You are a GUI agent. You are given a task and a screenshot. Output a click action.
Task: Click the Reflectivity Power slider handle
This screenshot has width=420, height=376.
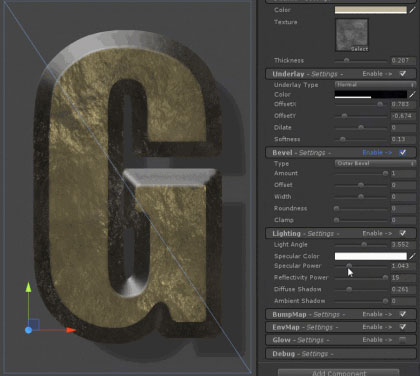click(385, 277)
